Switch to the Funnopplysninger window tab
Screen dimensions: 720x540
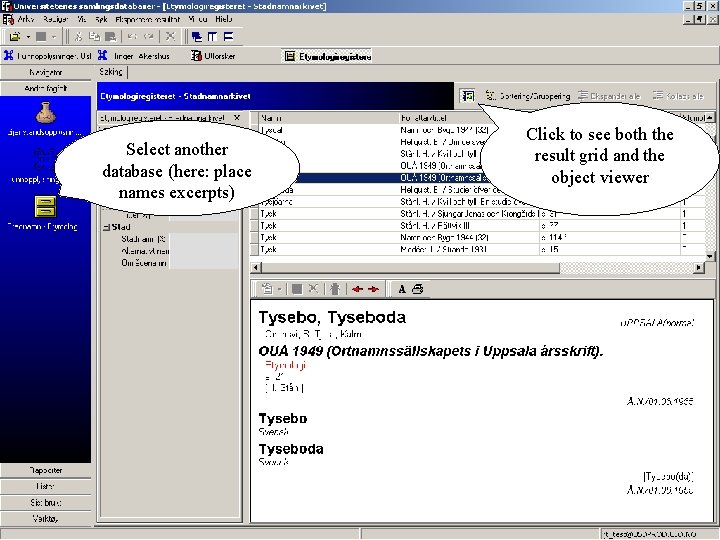click(48, 56)
